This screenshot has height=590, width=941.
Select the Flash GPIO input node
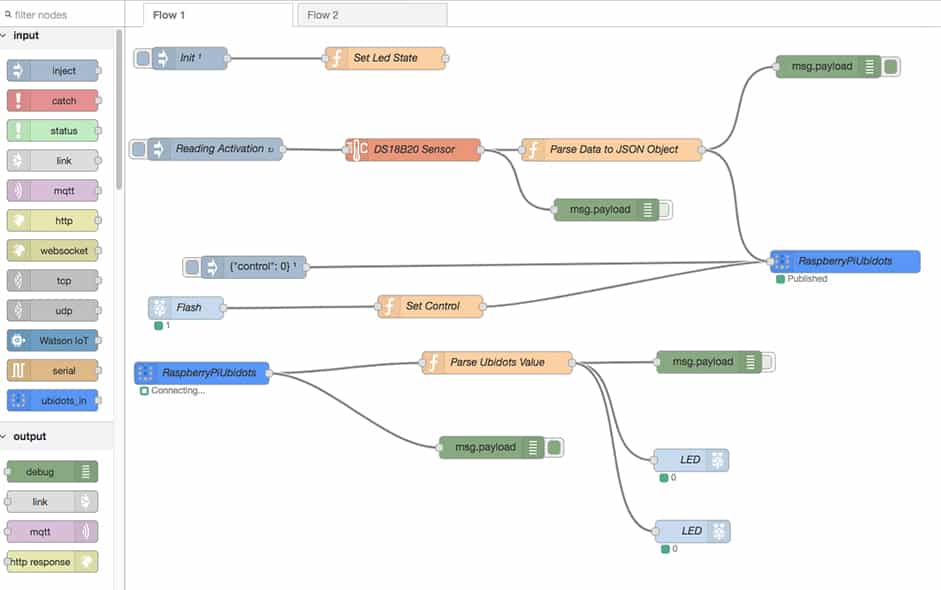[186, 308]
